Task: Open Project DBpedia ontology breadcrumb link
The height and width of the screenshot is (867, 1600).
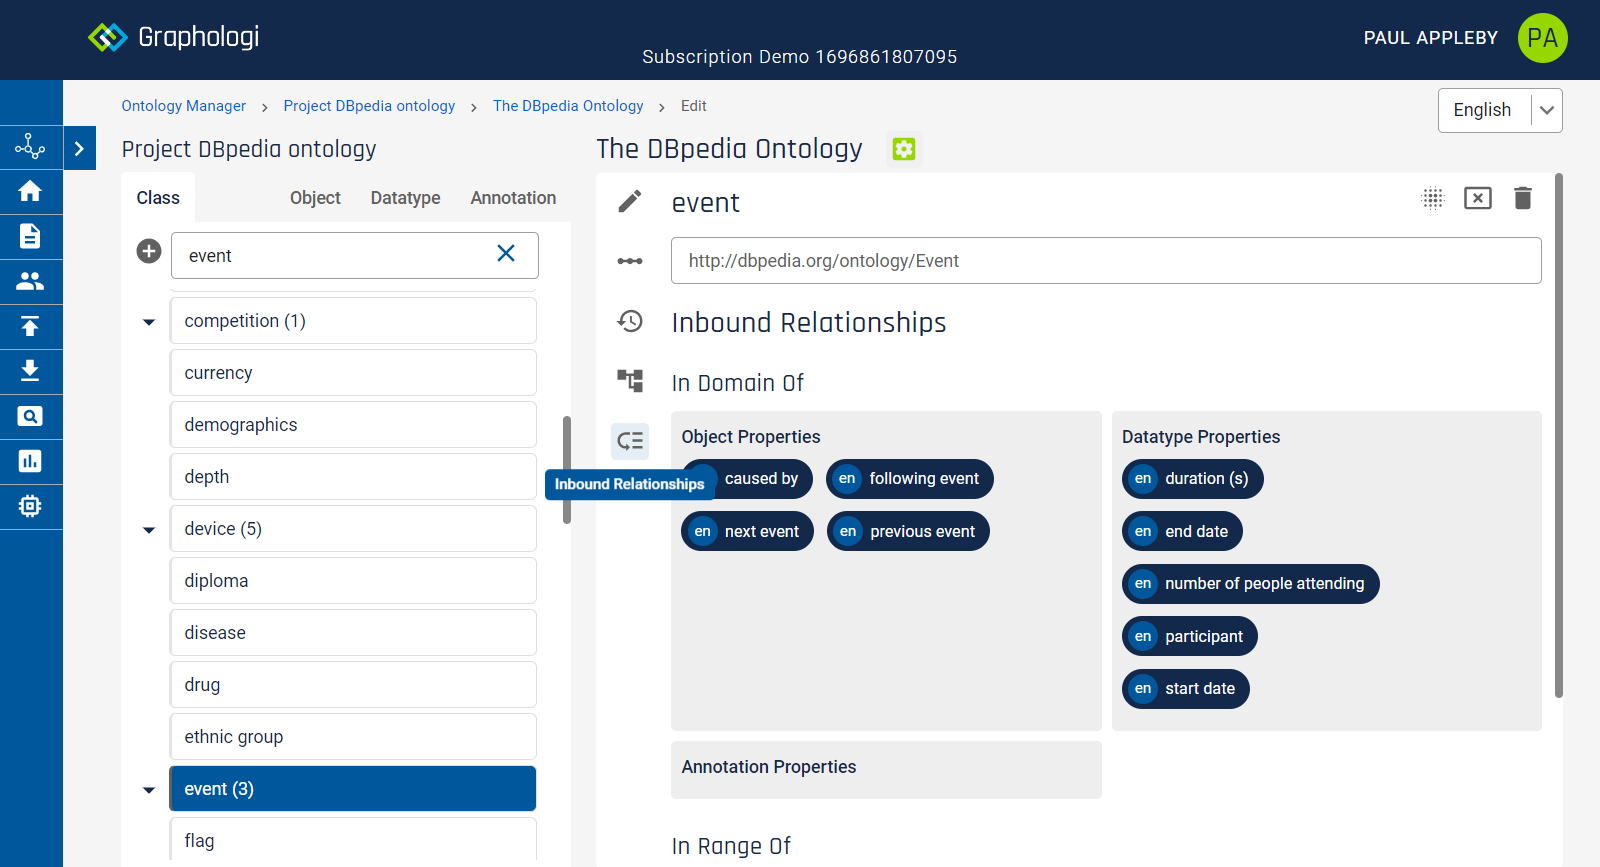Action: coord(369,106)
